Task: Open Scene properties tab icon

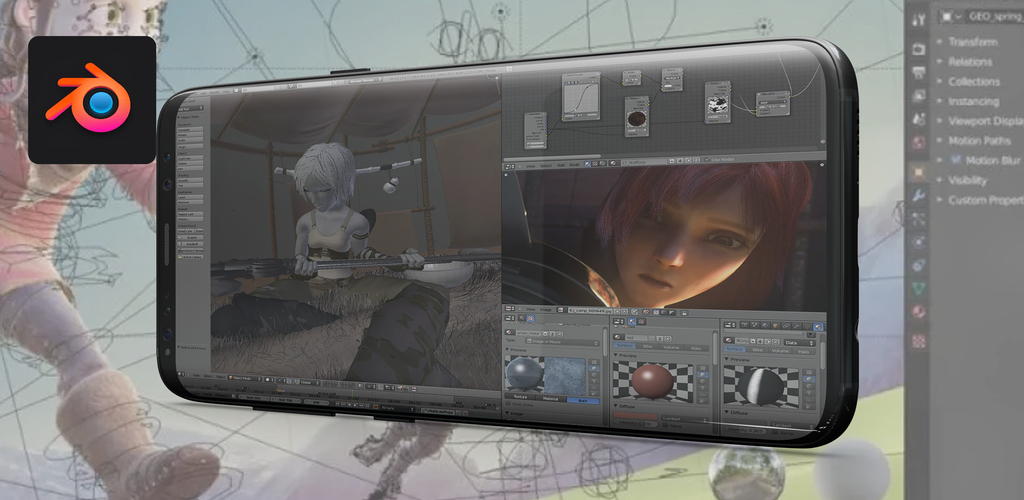Action: (919, 118)
